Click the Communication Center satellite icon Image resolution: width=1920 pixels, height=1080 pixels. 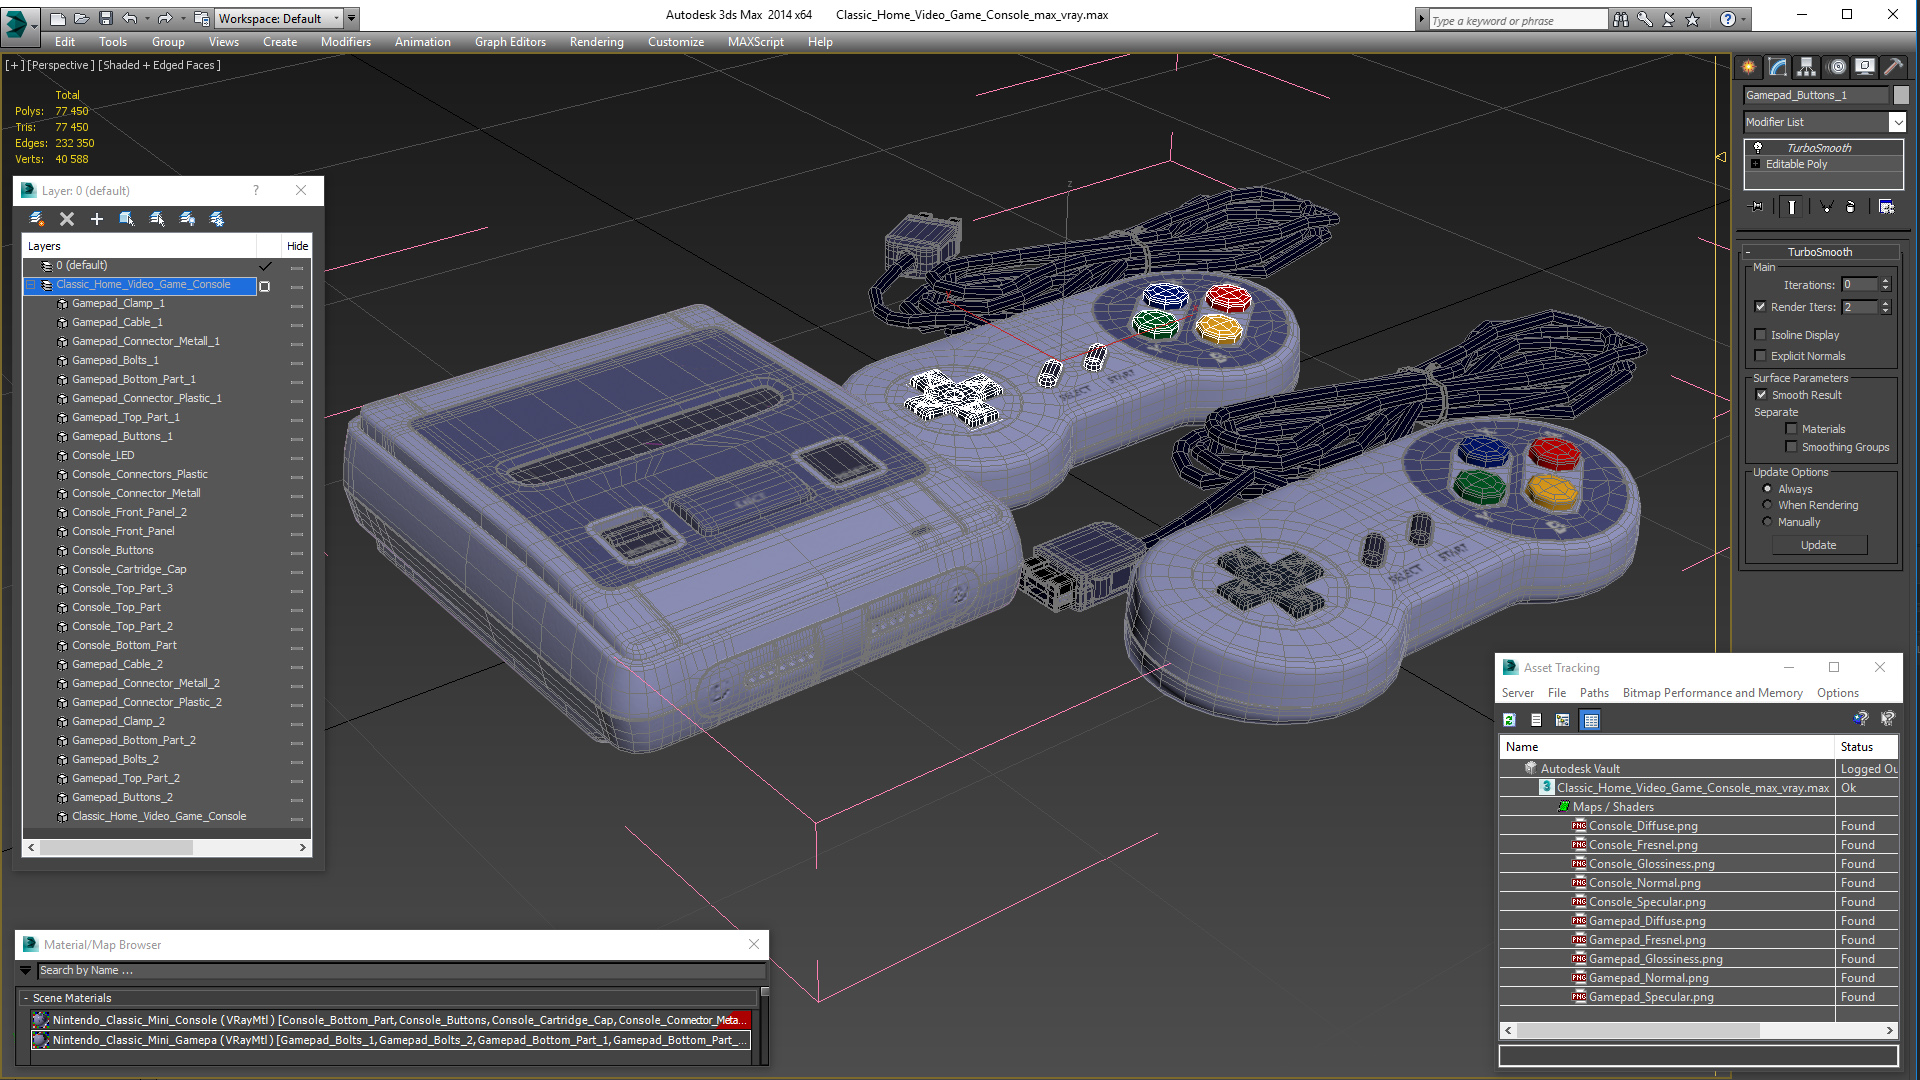tap(1669, 19)
